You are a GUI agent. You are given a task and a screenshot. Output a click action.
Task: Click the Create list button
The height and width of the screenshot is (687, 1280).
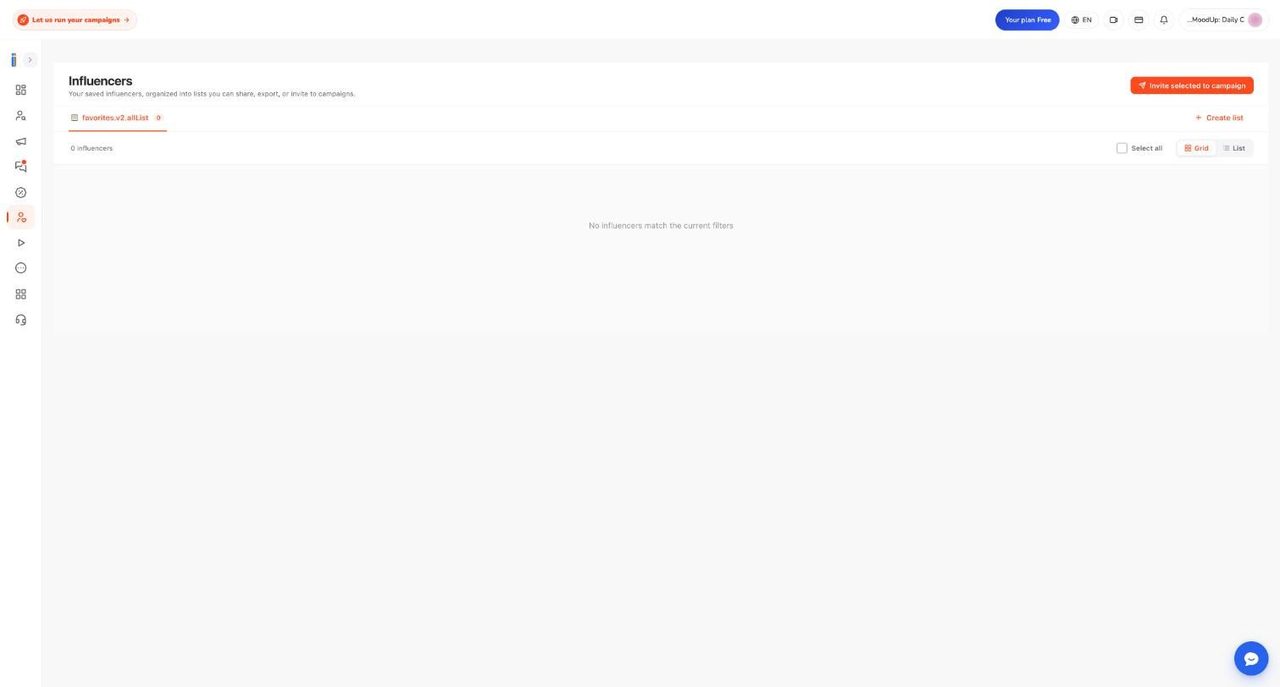(1219, 118)
